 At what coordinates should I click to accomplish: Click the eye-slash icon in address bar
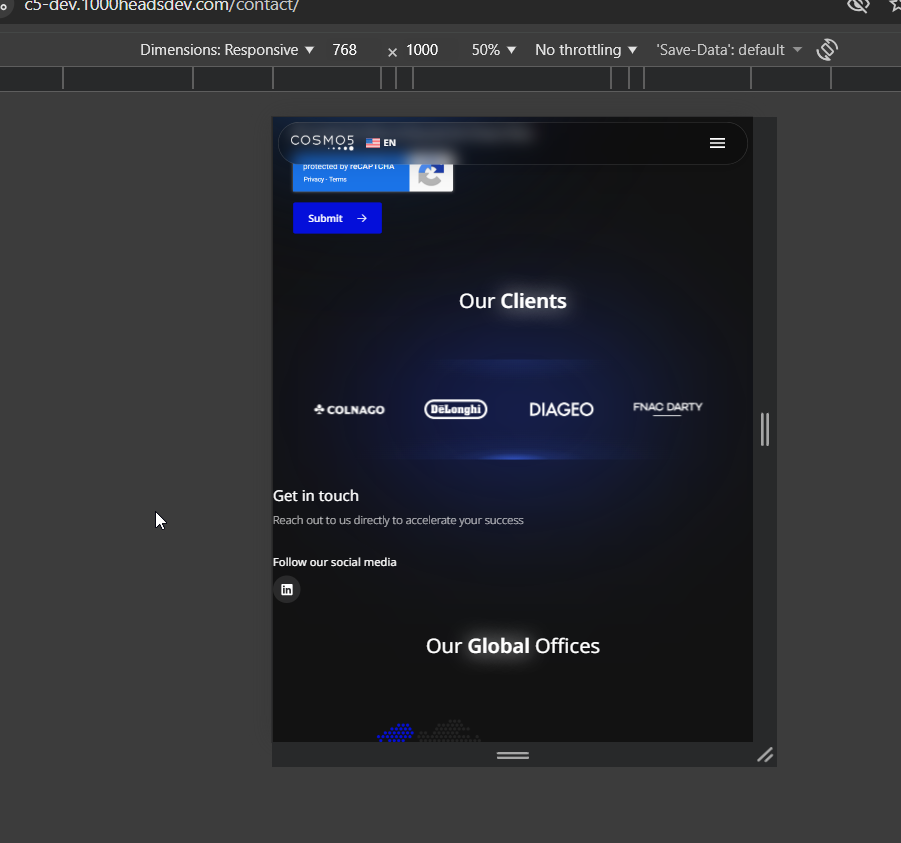tap(858, 6)
